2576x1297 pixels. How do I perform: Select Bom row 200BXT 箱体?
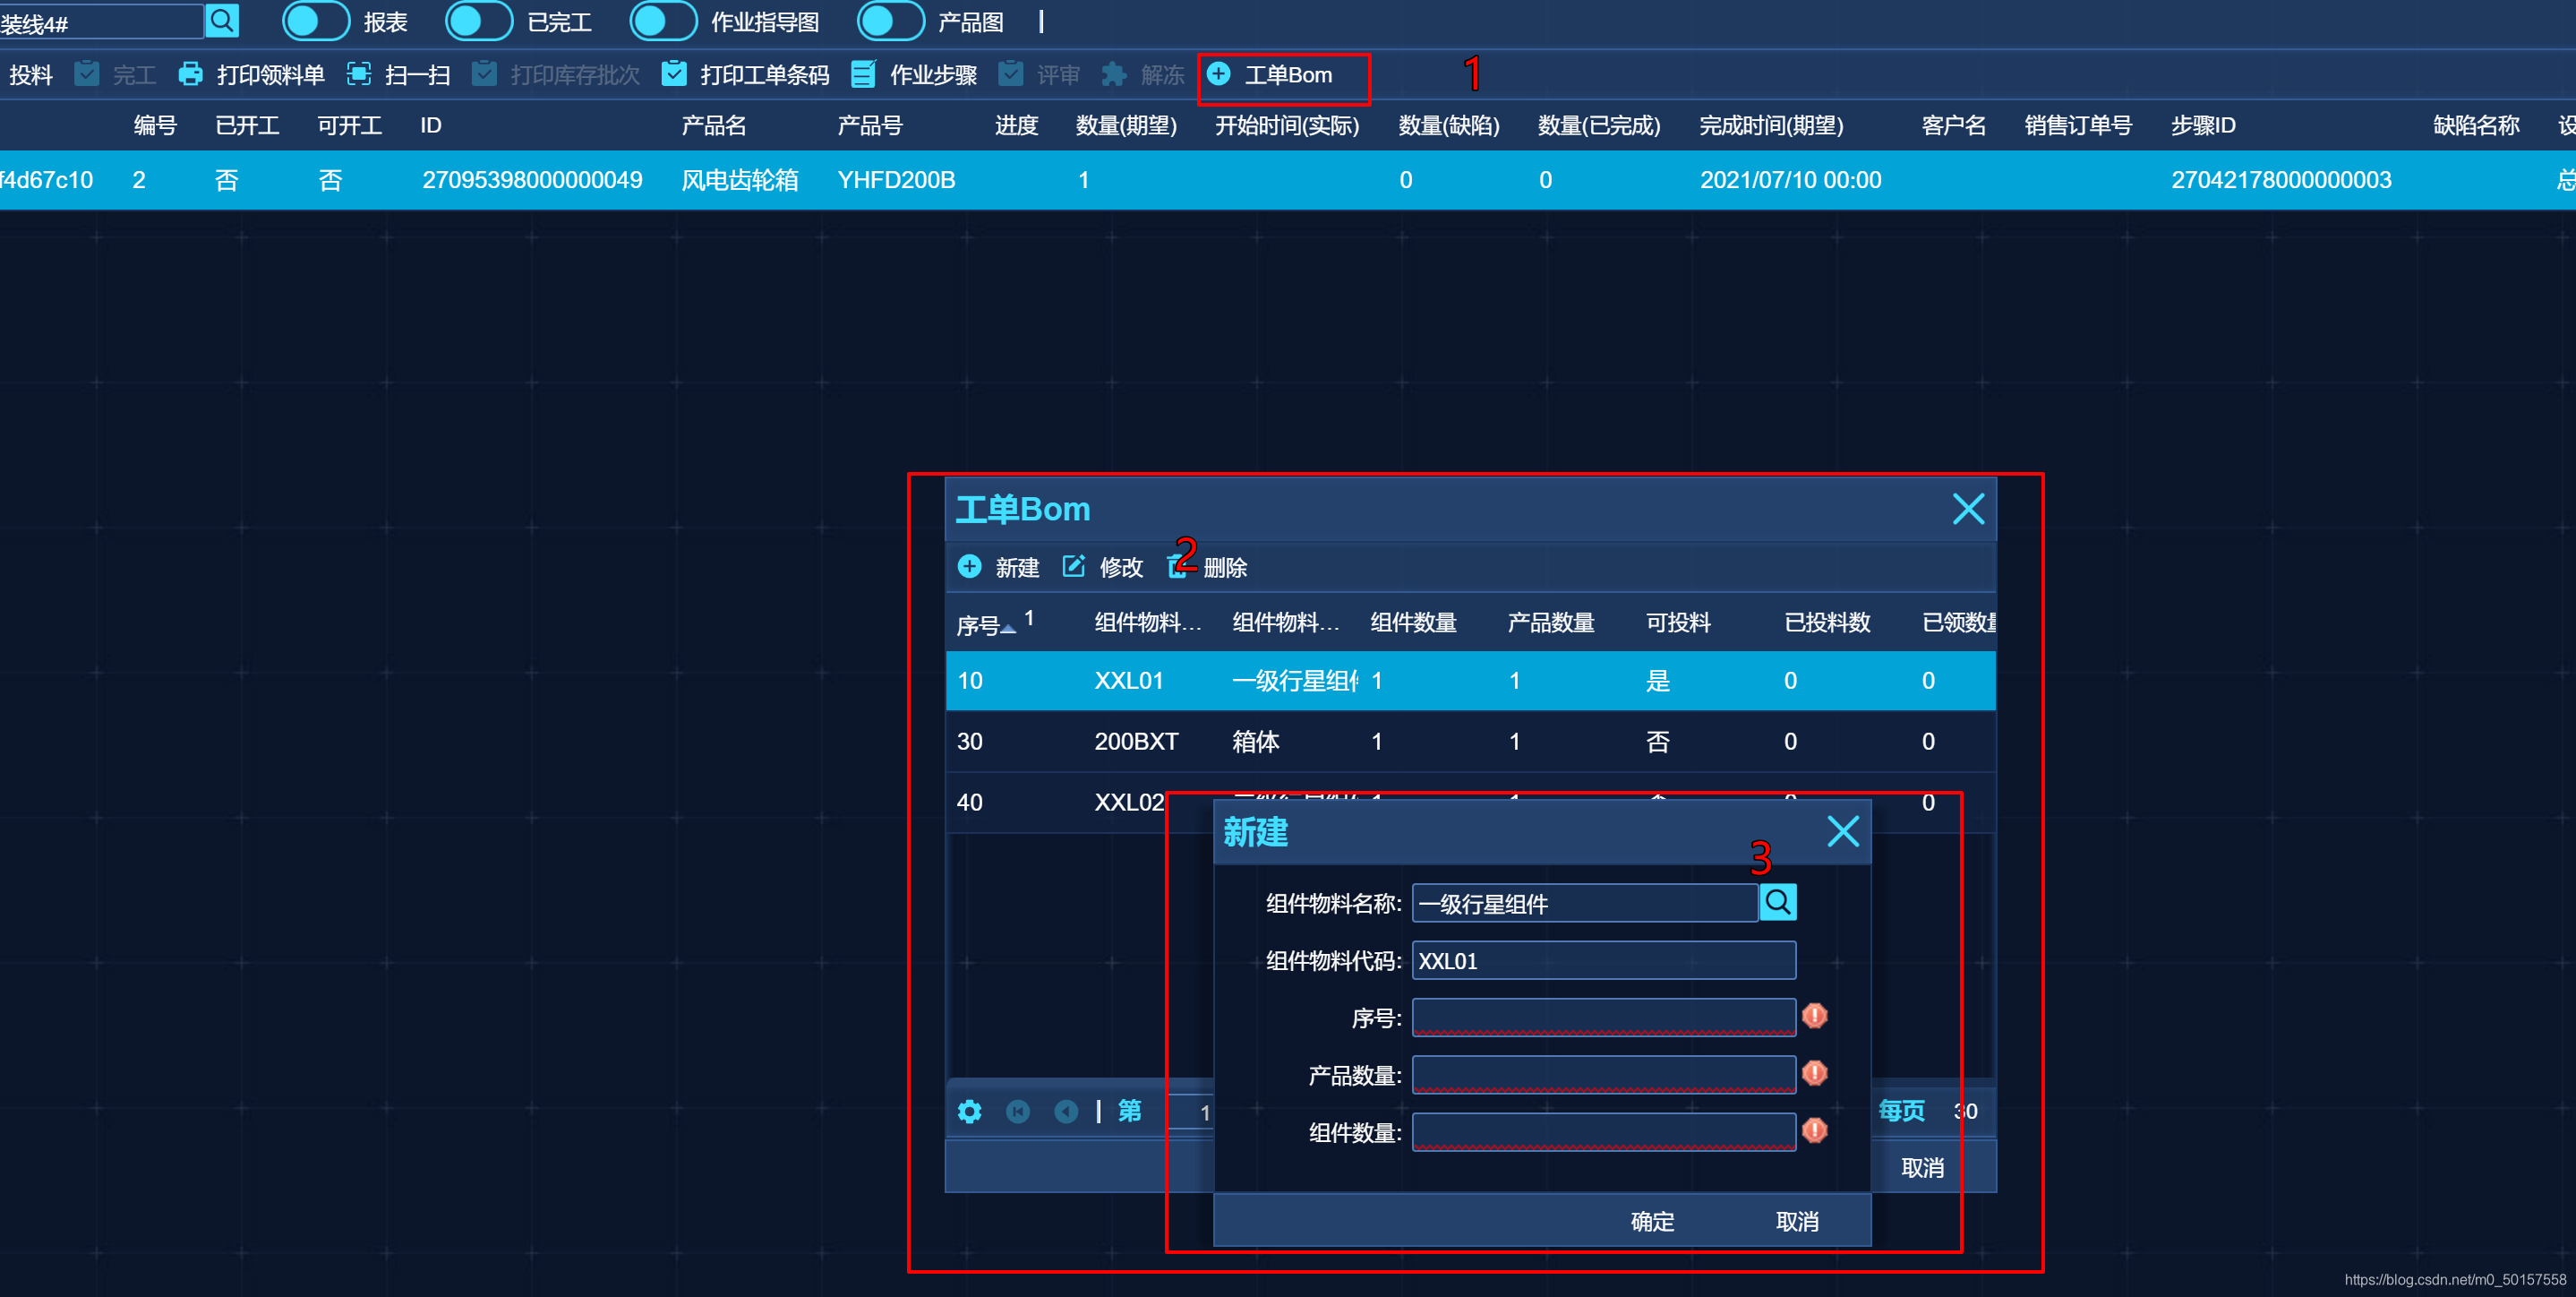[1470, 742]
